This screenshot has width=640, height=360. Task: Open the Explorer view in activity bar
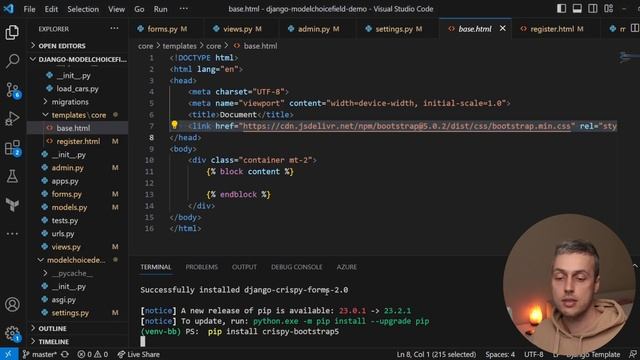point(12,33)
